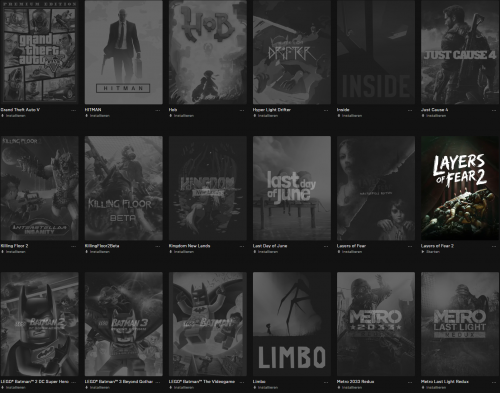The image size is (500, 393).
Task: Open the more options menu for Inside
Action: point(410,110)
